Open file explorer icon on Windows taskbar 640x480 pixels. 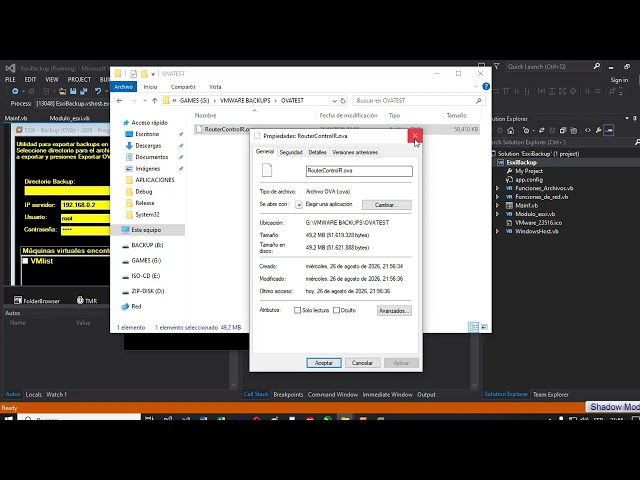345,418
